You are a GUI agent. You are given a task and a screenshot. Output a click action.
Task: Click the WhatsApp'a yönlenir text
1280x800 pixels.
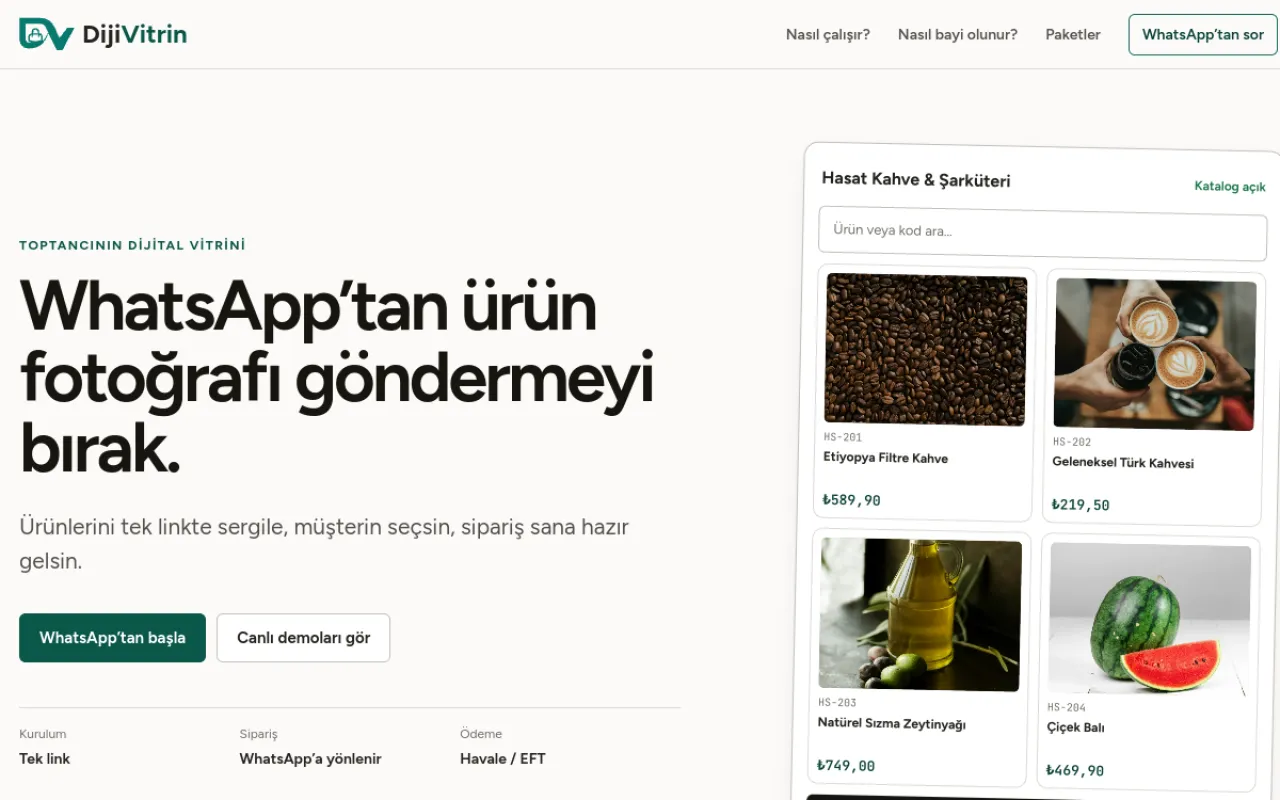[311, 759]
